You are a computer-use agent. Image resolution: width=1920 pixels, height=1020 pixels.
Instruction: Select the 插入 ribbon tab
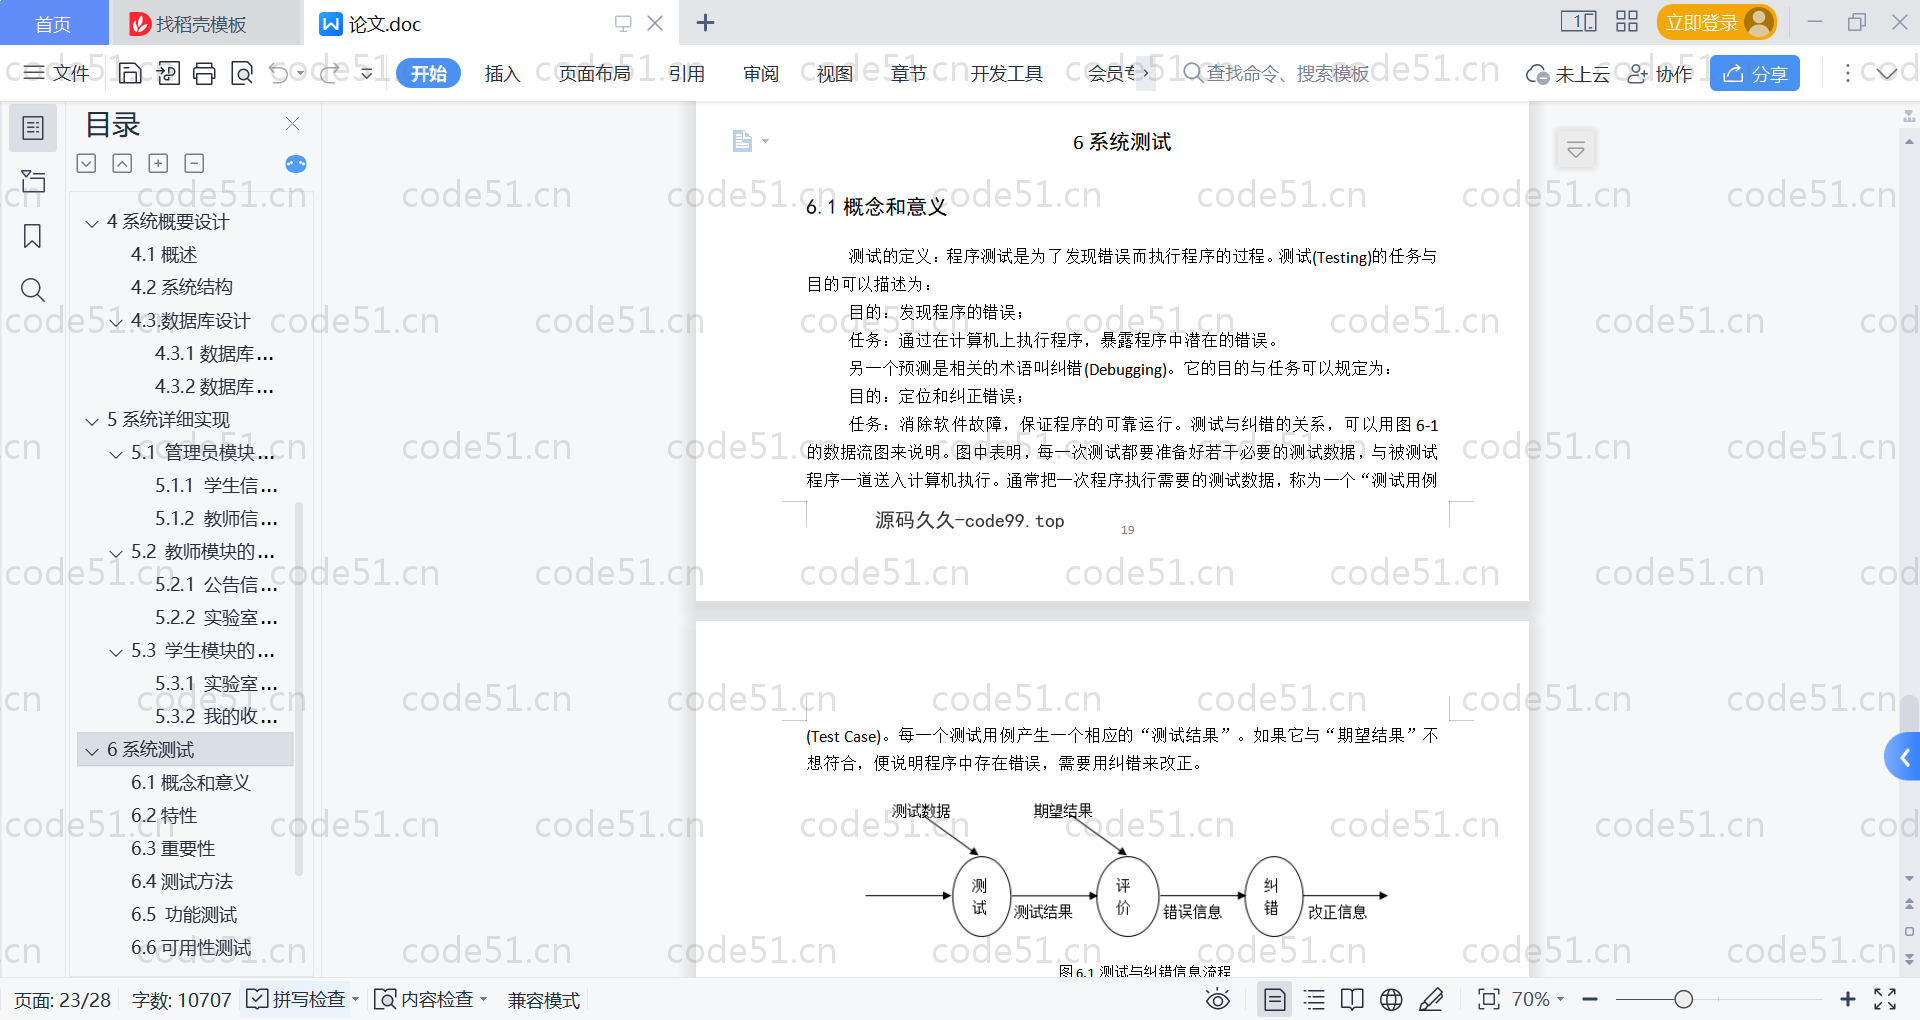coord(502,73)
